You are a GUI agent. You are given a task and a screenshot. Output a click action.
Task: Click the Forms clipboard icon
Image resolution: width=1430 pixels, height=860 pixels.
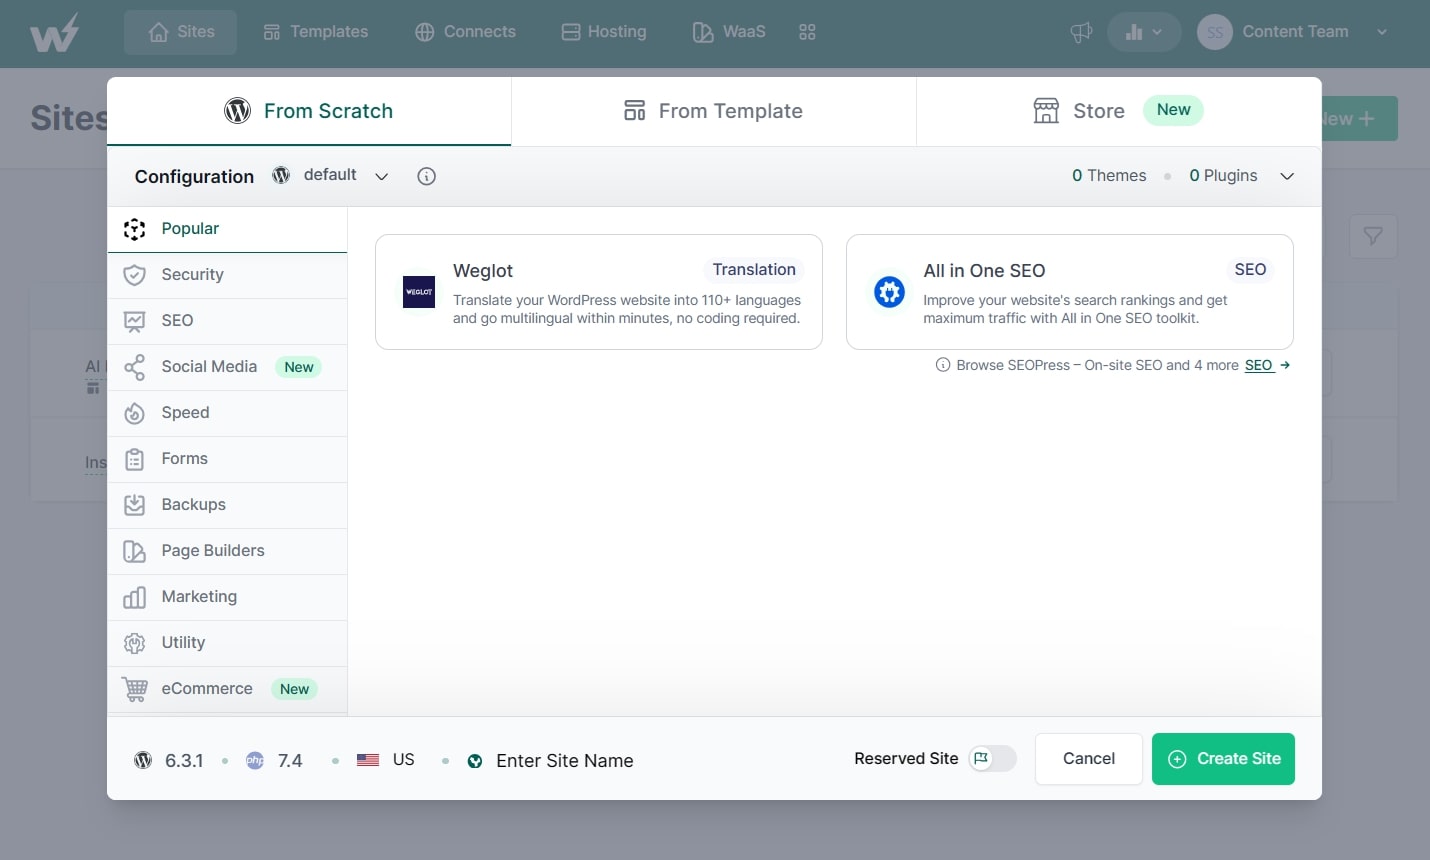(135, 459)
